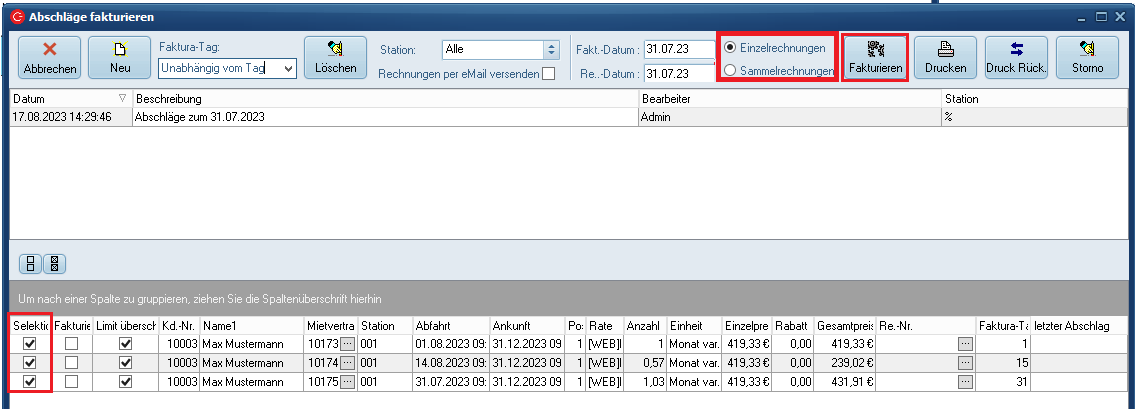The image size is (1139, 410).
Task: Click the Storno reversal button
Action: (x=1087, y=57)
